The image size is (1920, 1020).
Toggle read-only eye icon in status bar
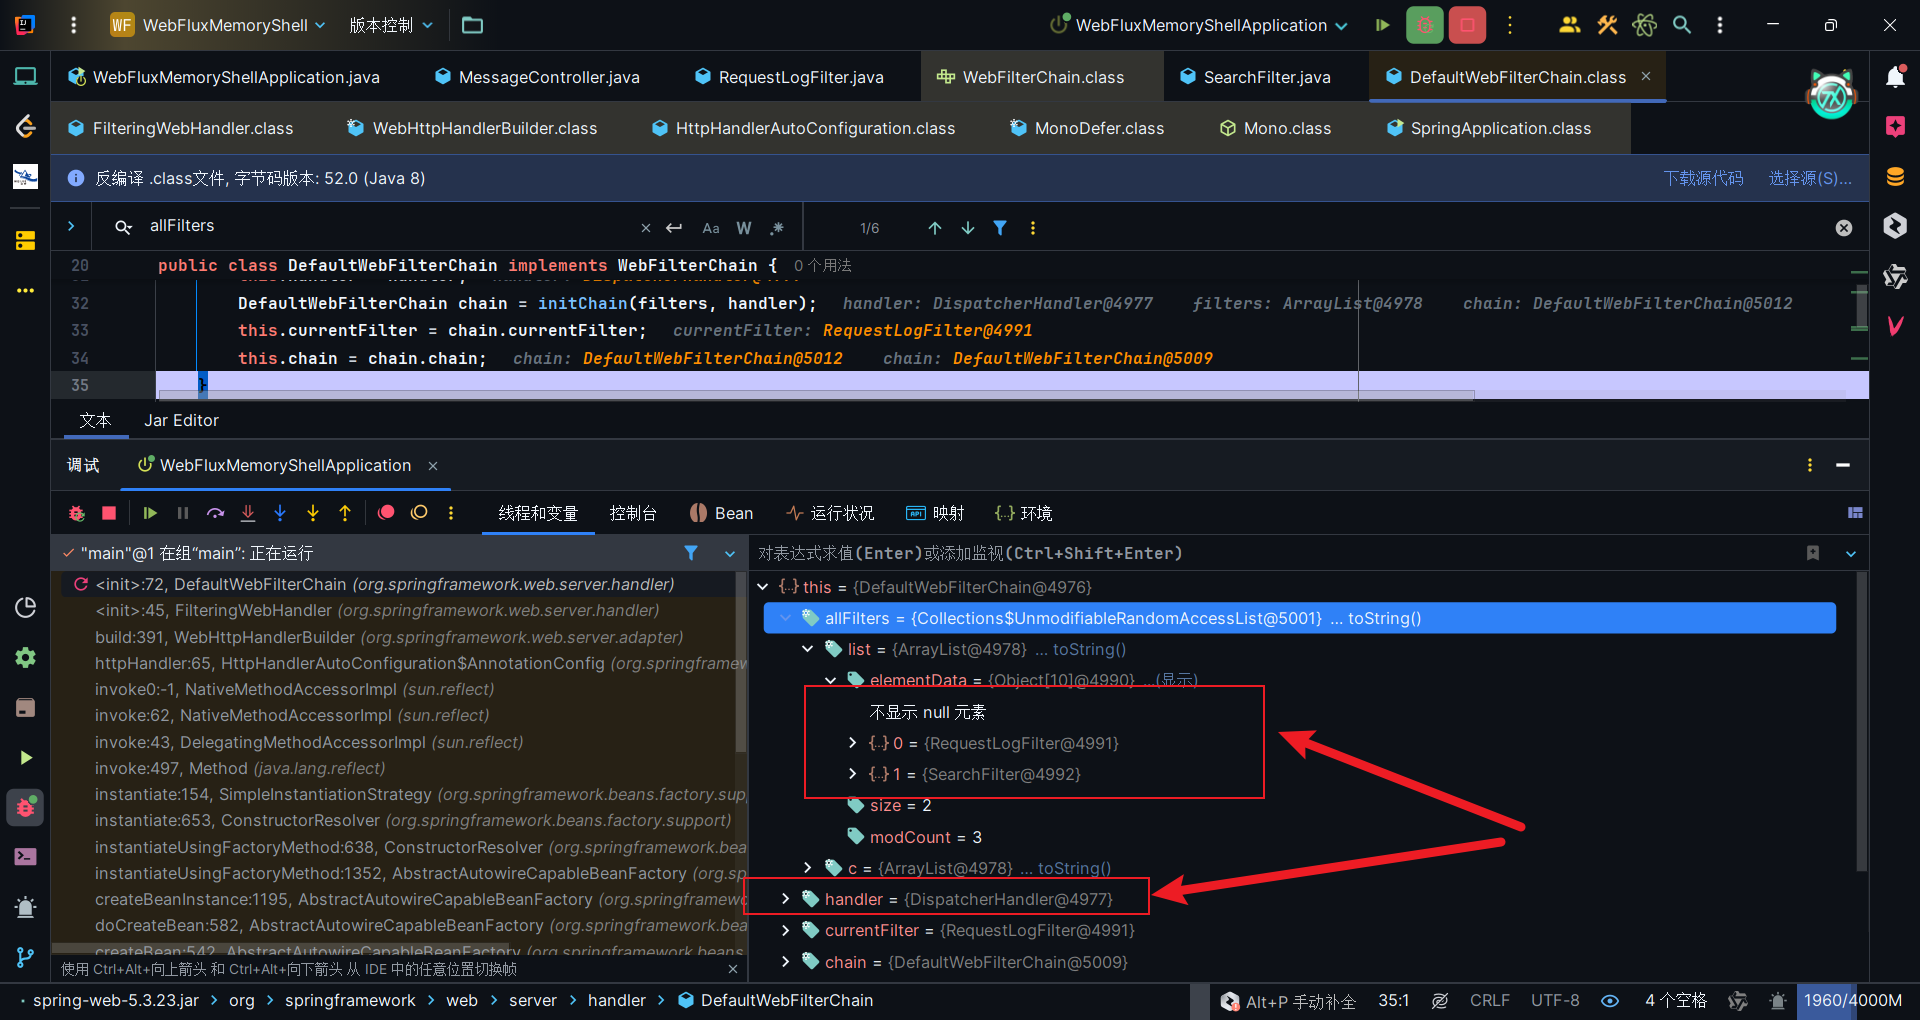point(1610,1001)
